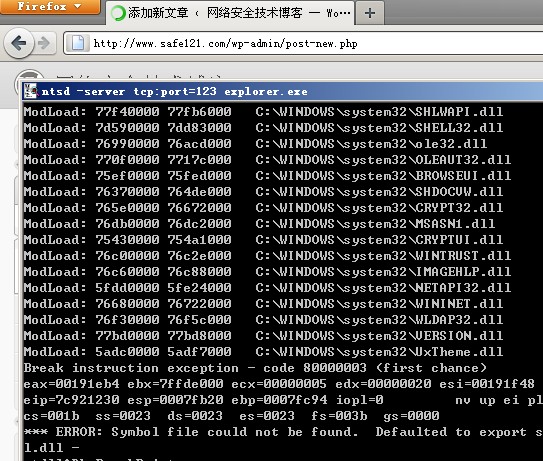The height and width of the screenshot is (461, 543).
Task: Click the ntsd console window icon
Action: pyautogui.click(x=31, y=92)
